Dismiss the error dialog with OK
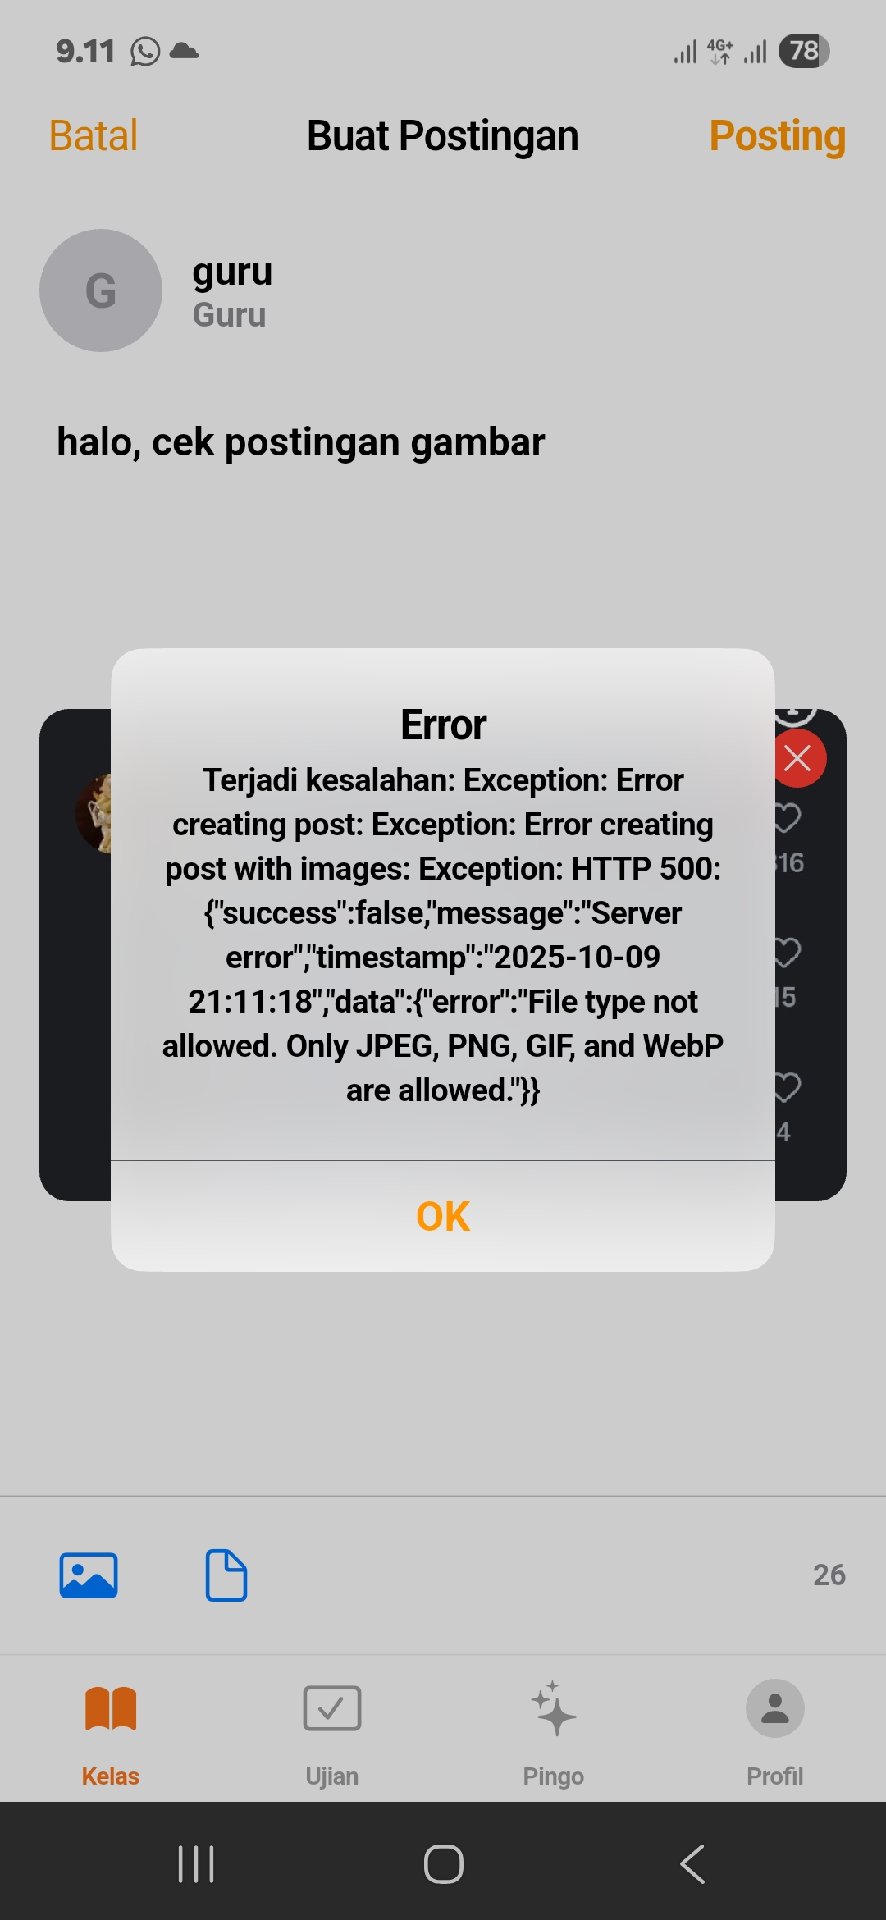The height and width of the screenshot is (1920, 886). click(443, 1216)
